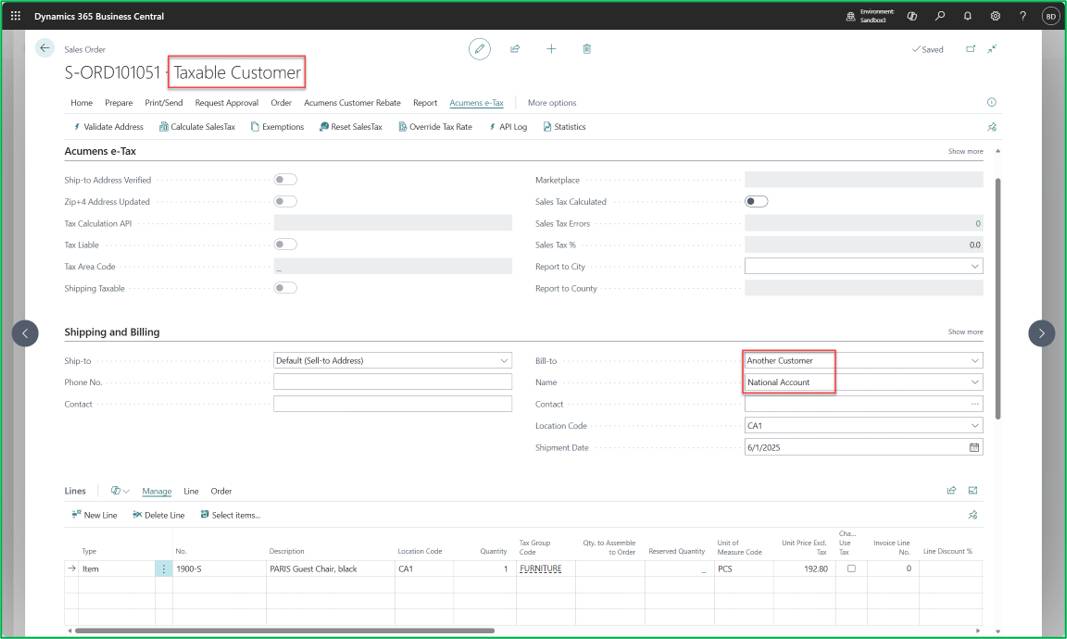Viewport: 1067px width, 639px height.
Task: Click the trash delete icon
Action: (587, 49)
